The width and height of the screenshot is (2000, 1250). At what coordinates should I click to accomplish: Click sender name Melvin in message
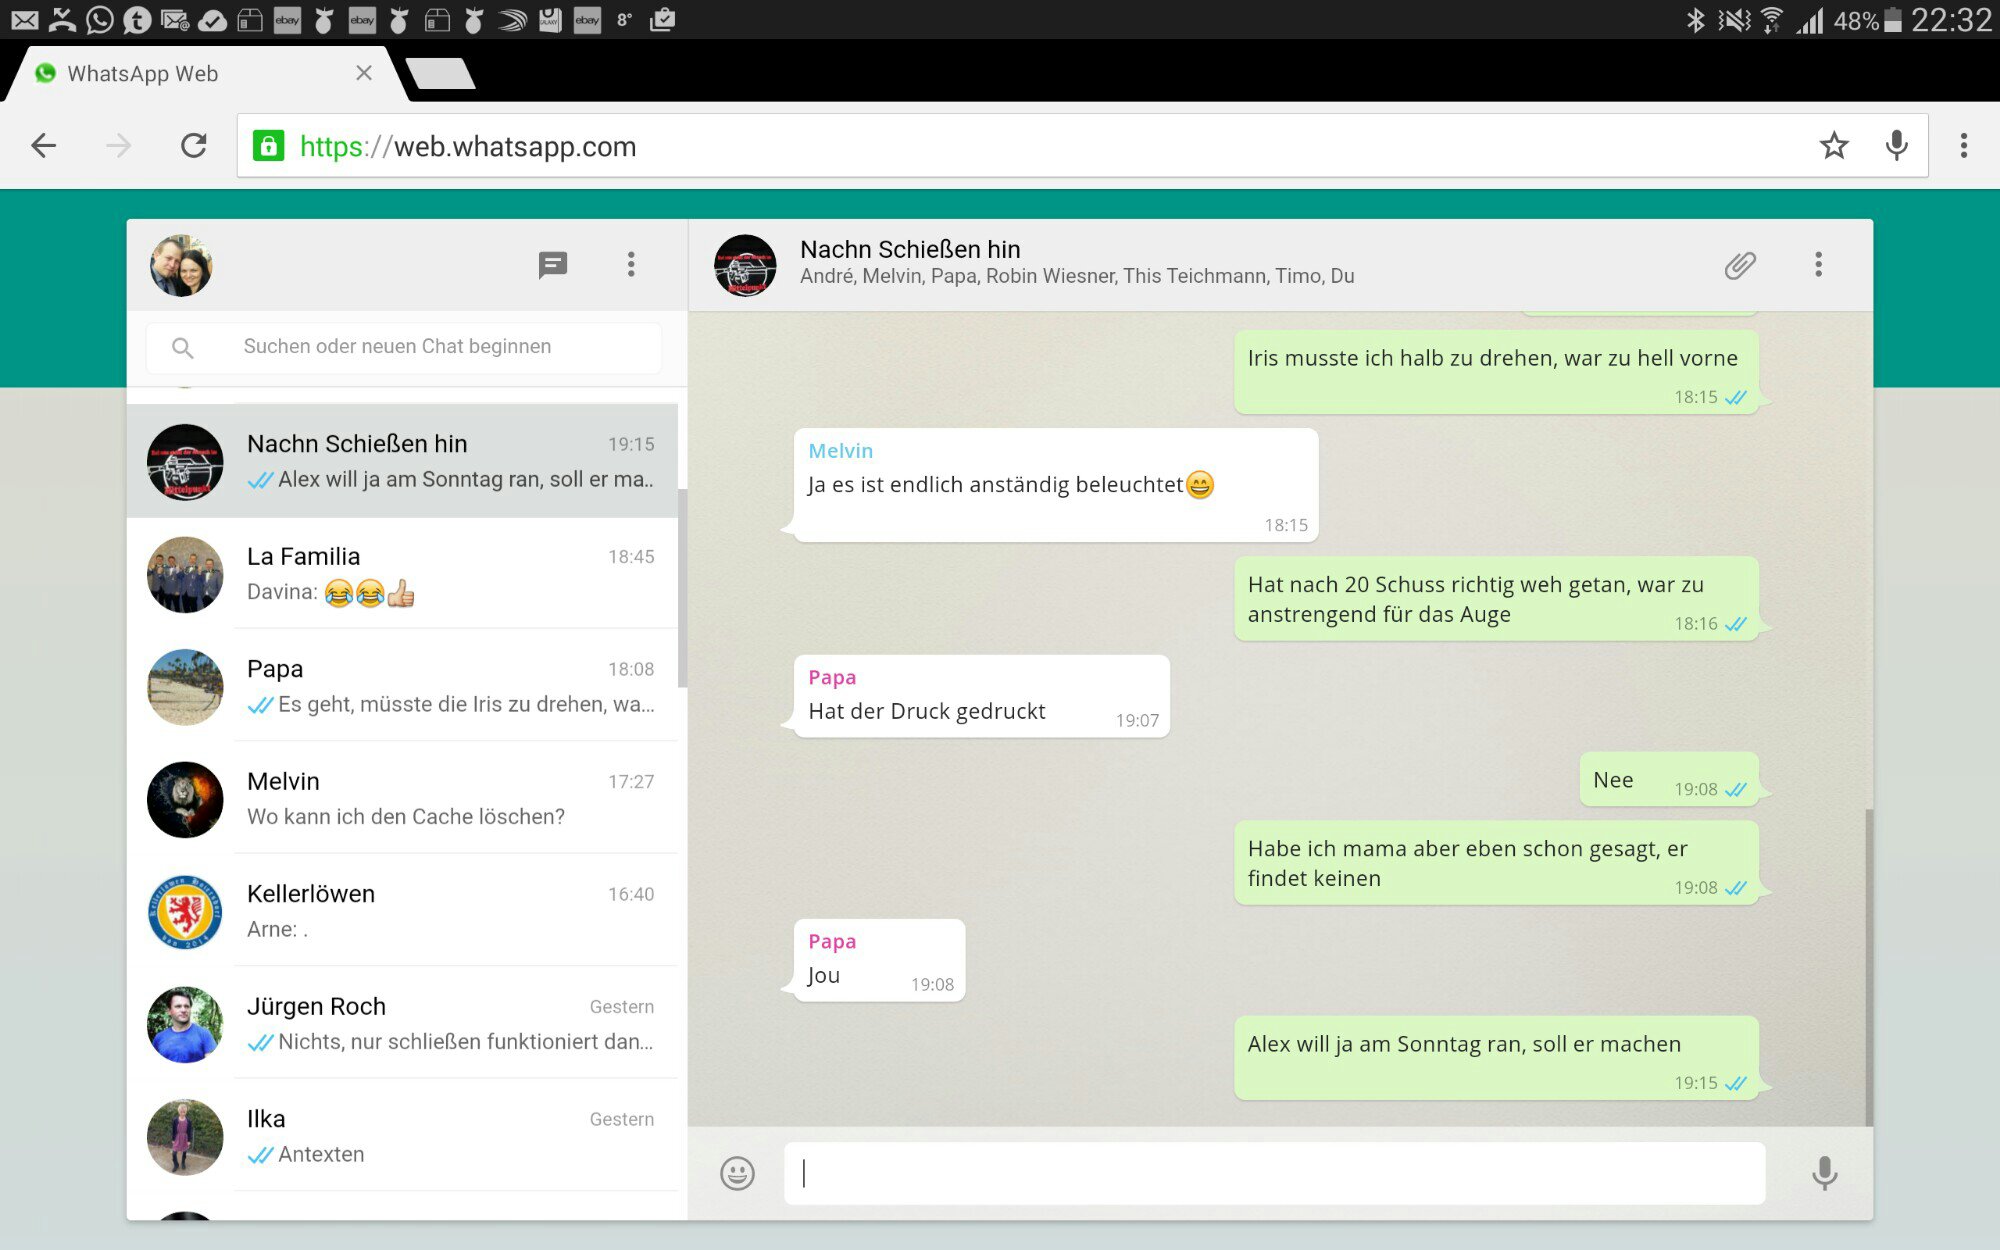(840, 451)
